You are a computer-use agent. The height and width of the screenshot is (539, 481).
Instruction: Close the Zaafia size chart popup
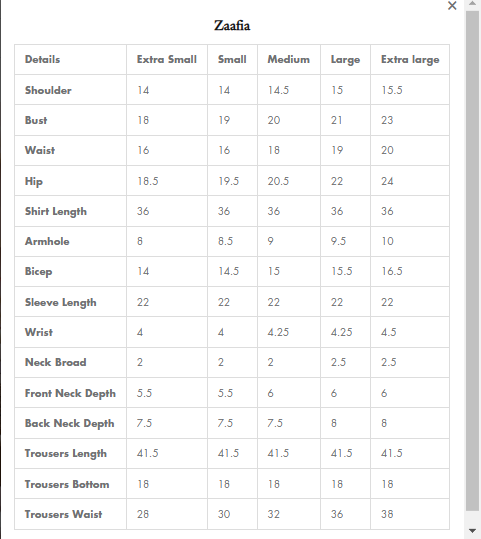click(452, 6)
